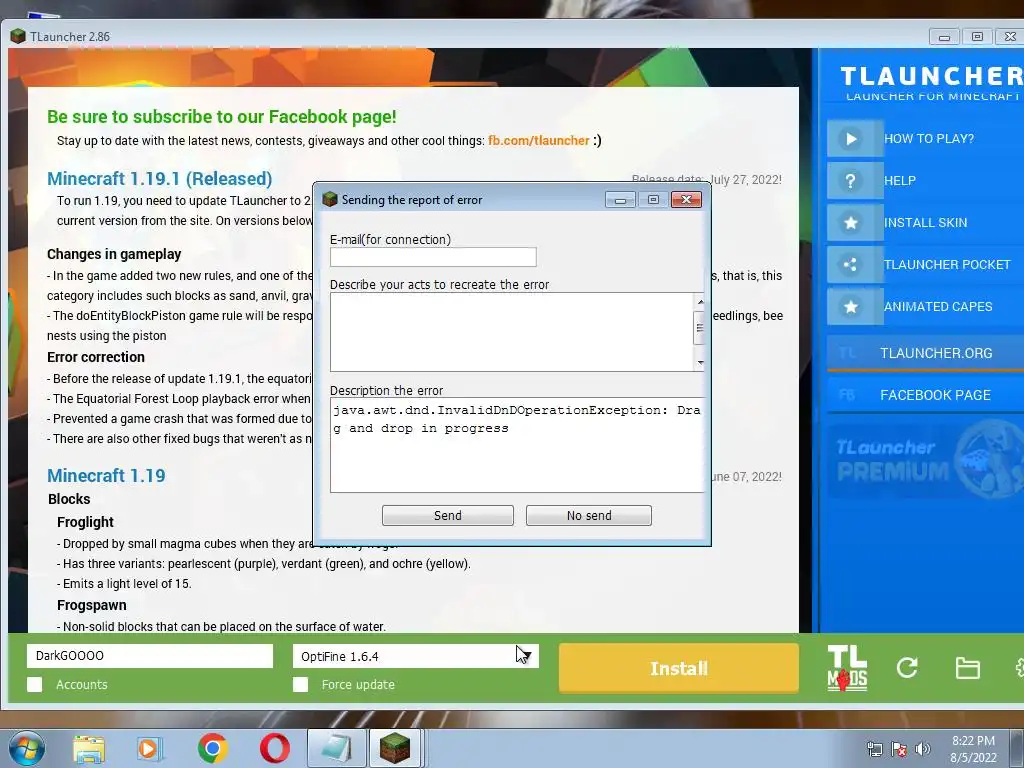Viewport: 1024px width, 768px height.
Task: Click the Froglight heading text
Action: pyautogui.click(x=85, y=522)
